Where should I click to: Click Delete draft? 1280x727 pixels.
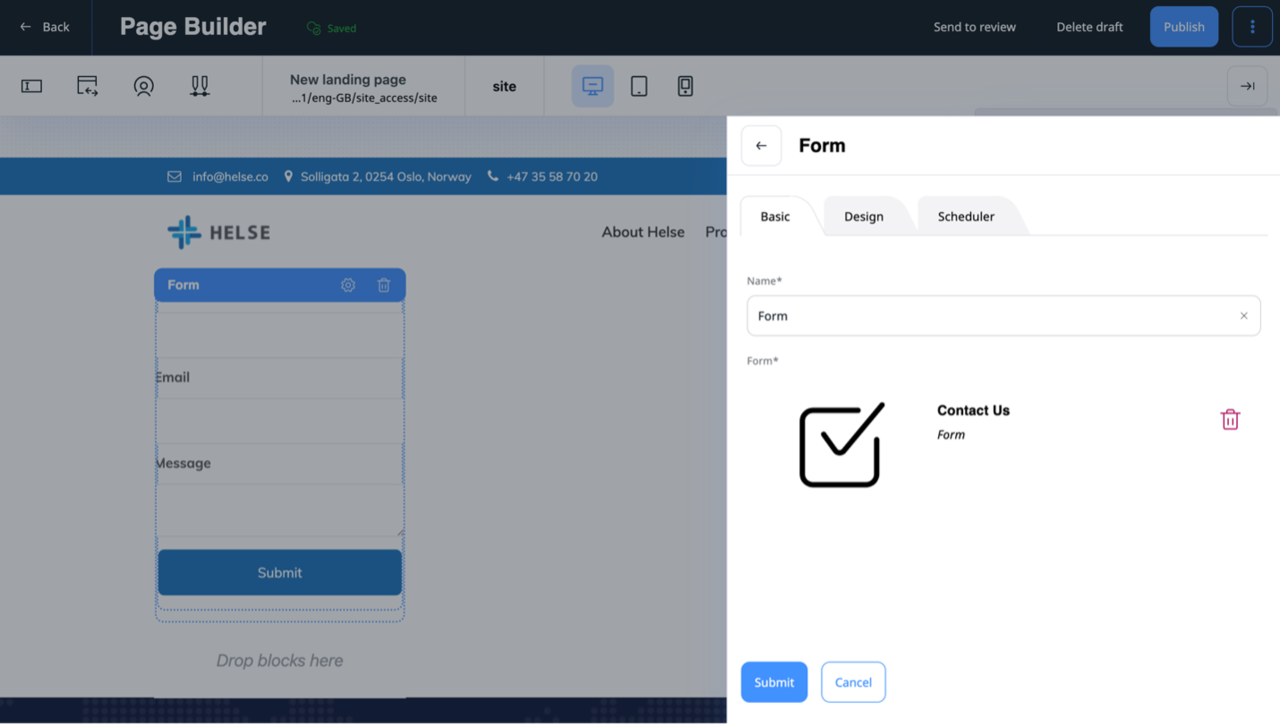pyautogui.click(x=1090, y=27)
